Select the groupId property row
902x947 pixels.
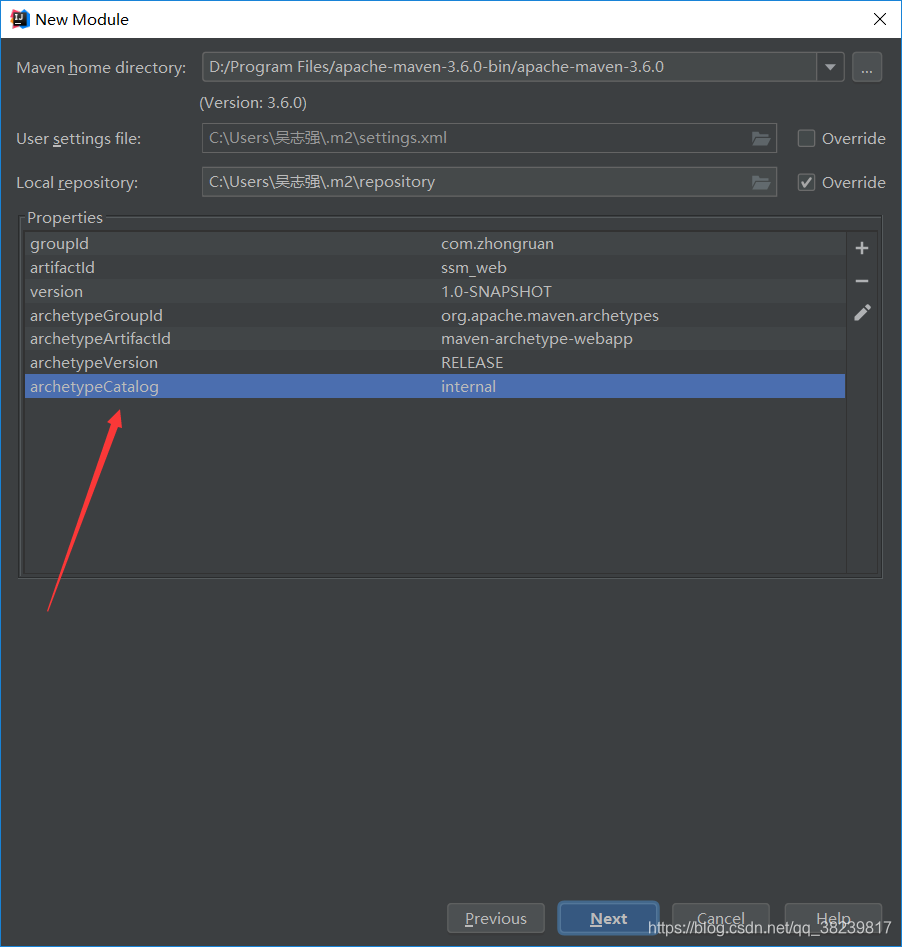[x=435, y=244]
